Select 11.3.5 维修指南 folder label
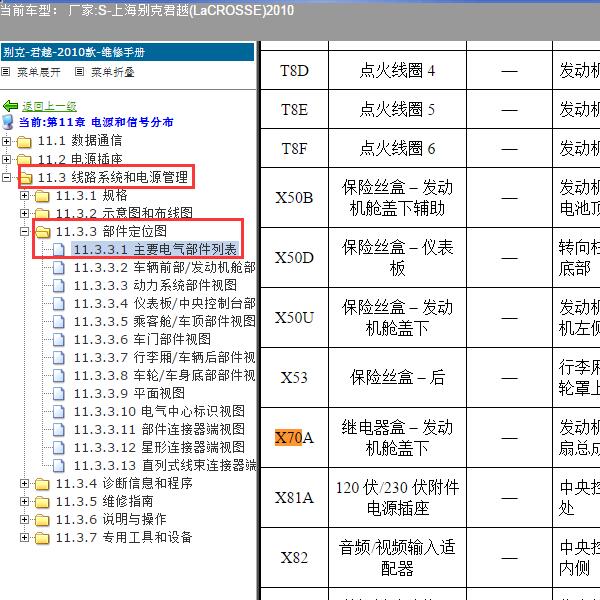This screenshot has height=600, width=600. click(104, 501)
